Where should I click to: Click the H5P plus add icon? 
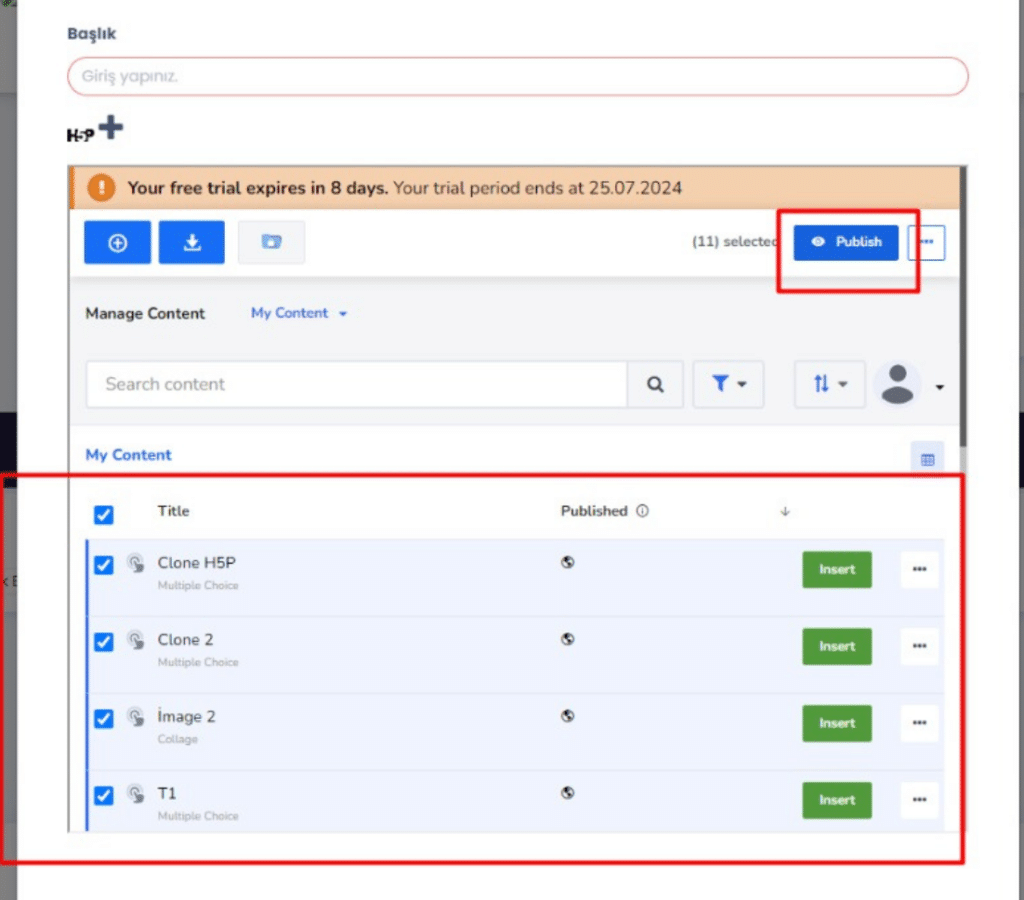tap(110, 128)
